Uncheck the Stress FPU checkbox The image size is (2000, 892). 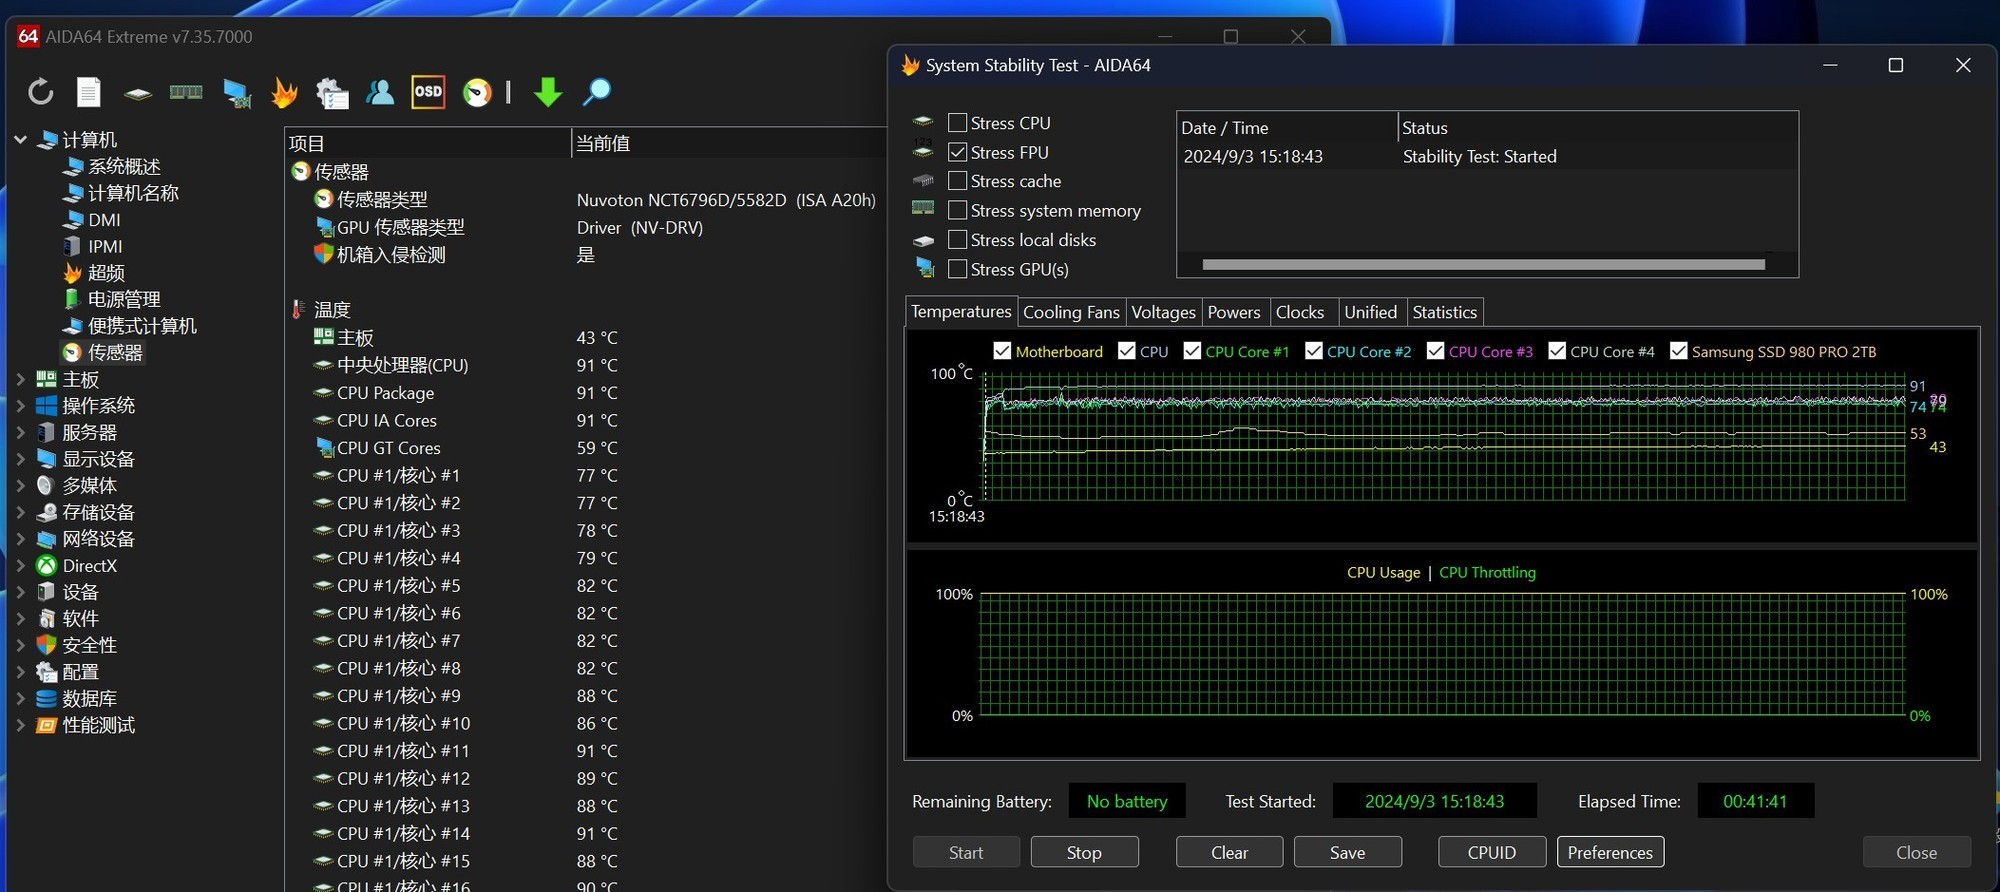[957, 152]
